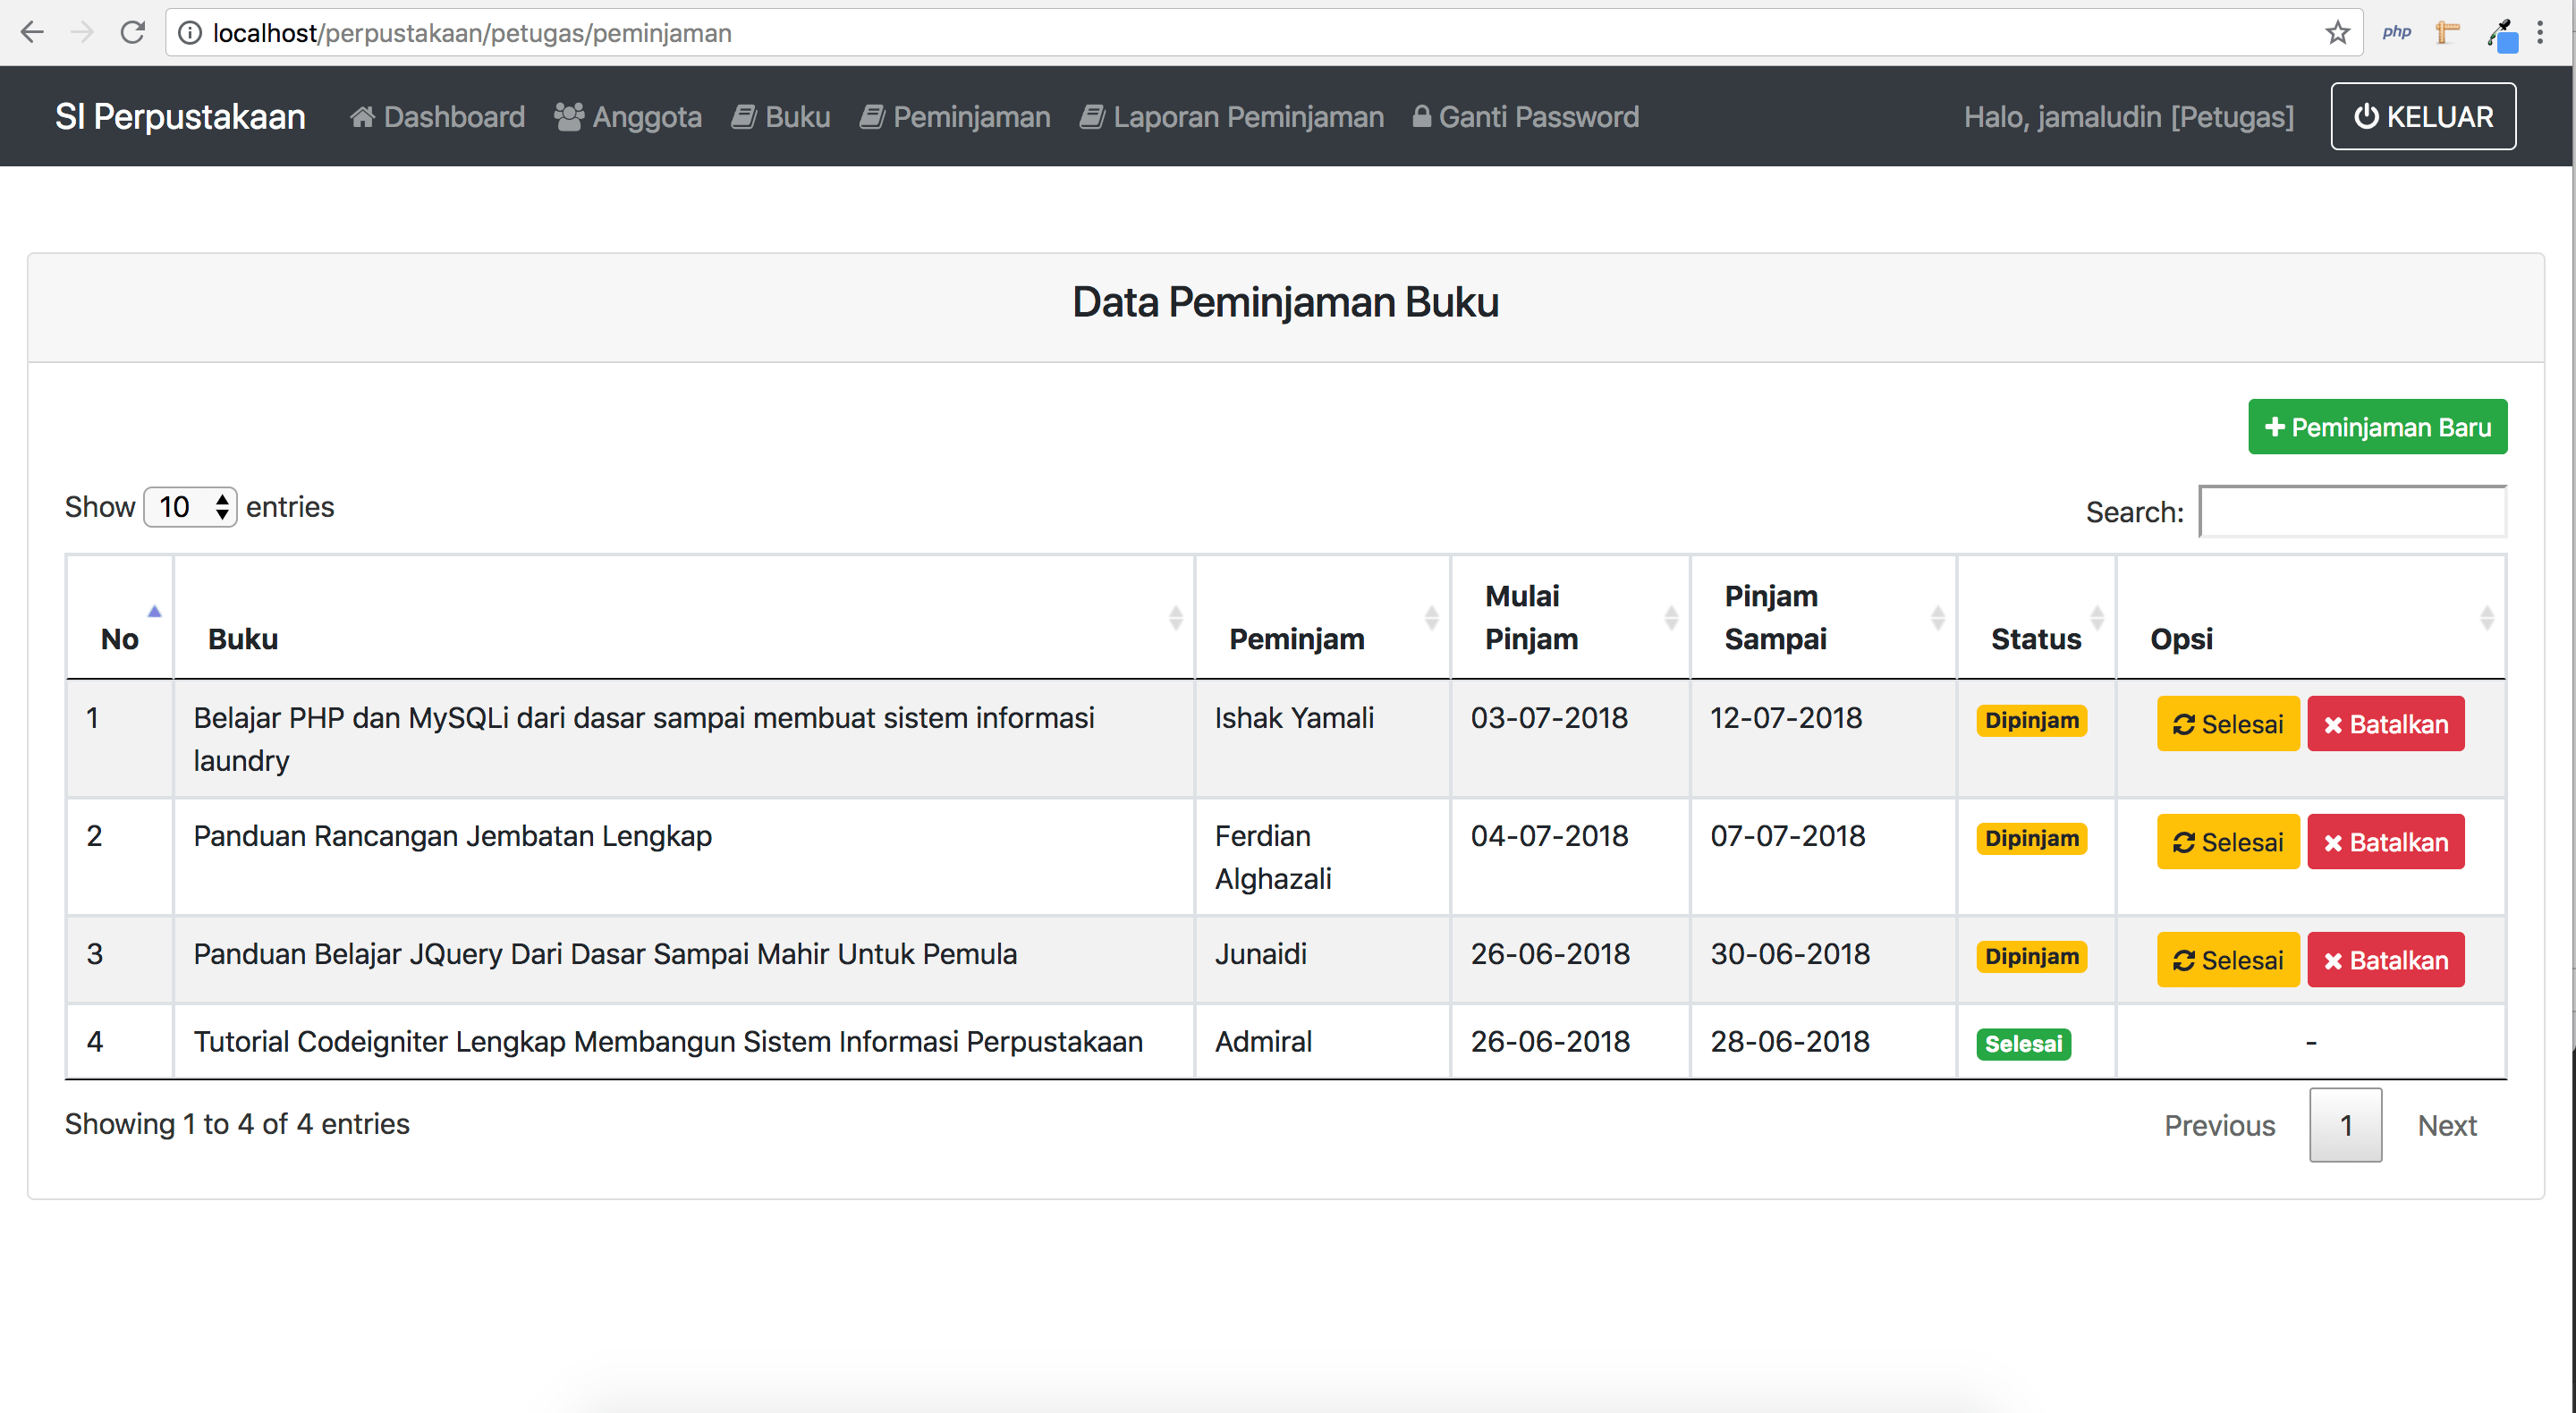Click the browser reload icon
This screenshot has width=2576, height=1413.
point(132,33)
